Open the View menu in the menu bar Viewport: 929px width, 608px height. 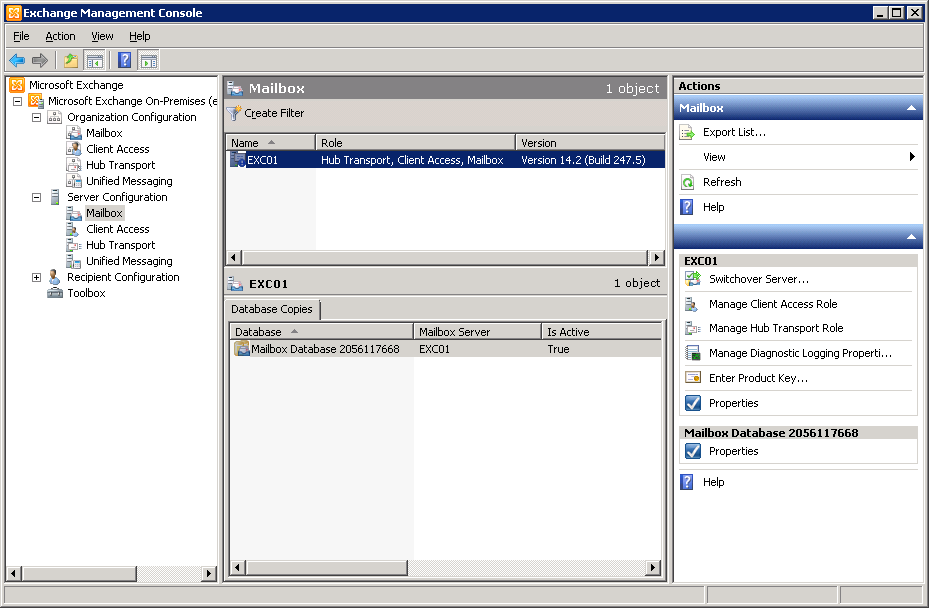102,36
